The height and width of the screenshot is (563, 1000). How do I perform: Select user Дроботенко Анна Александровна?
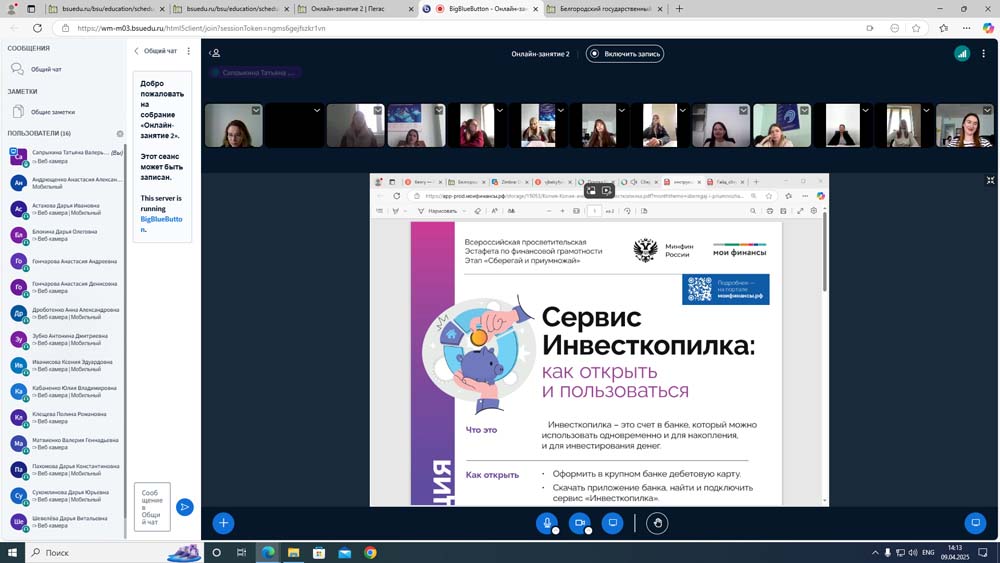[x=66, y=313]
